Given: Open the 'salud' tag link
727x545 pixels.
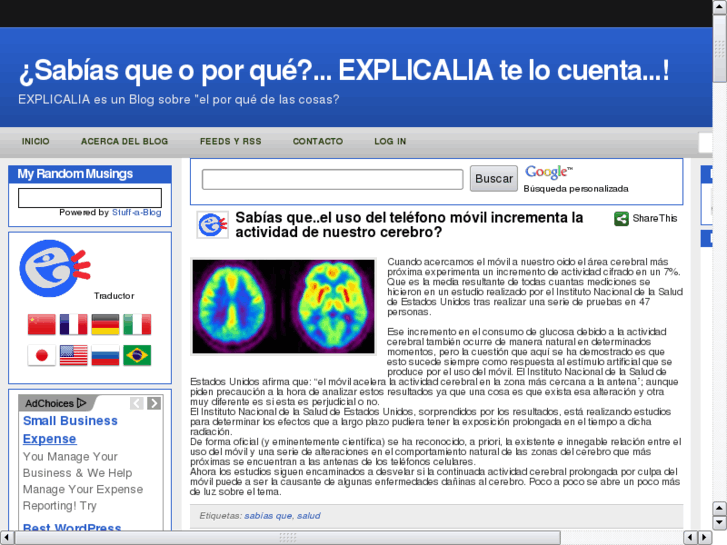Looking at the screenshot, I should (309, 516).
